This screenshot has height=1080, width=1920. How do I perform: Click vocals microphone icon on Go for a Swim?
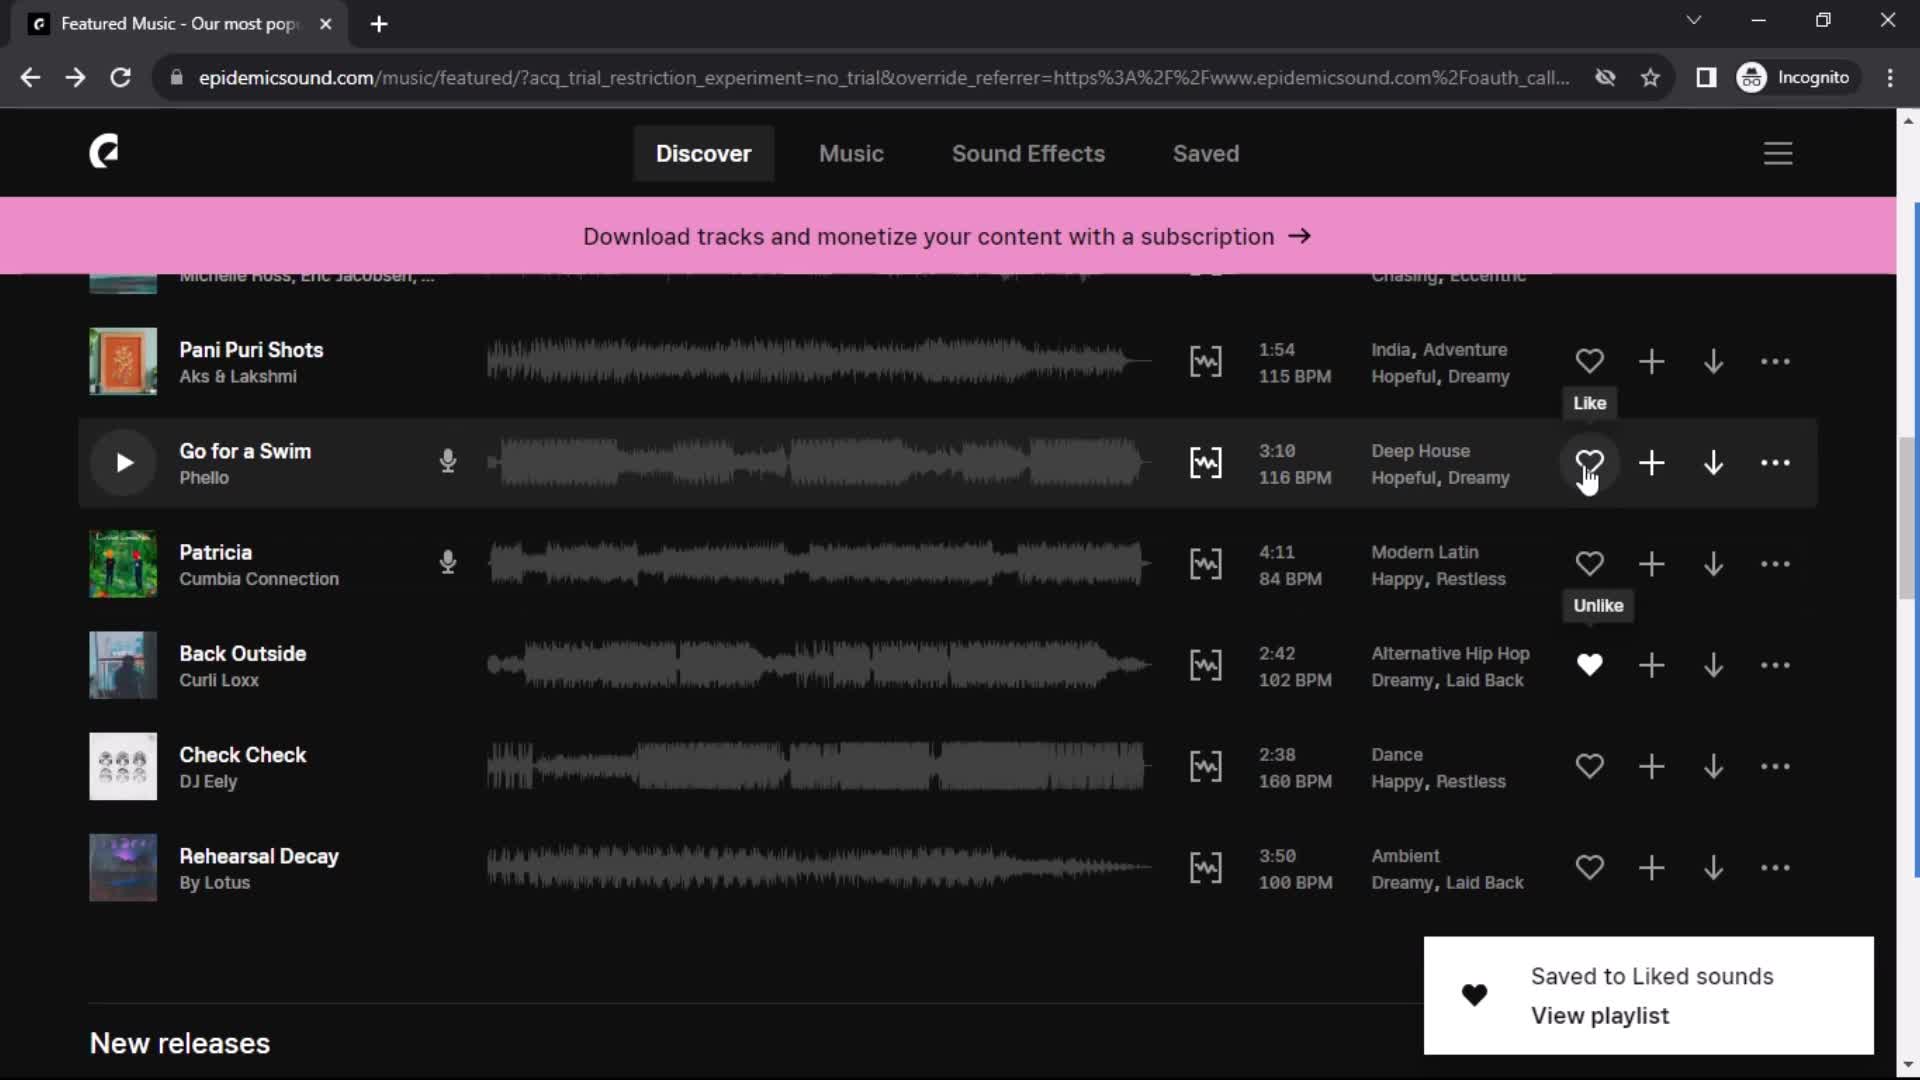click(448, 461)
